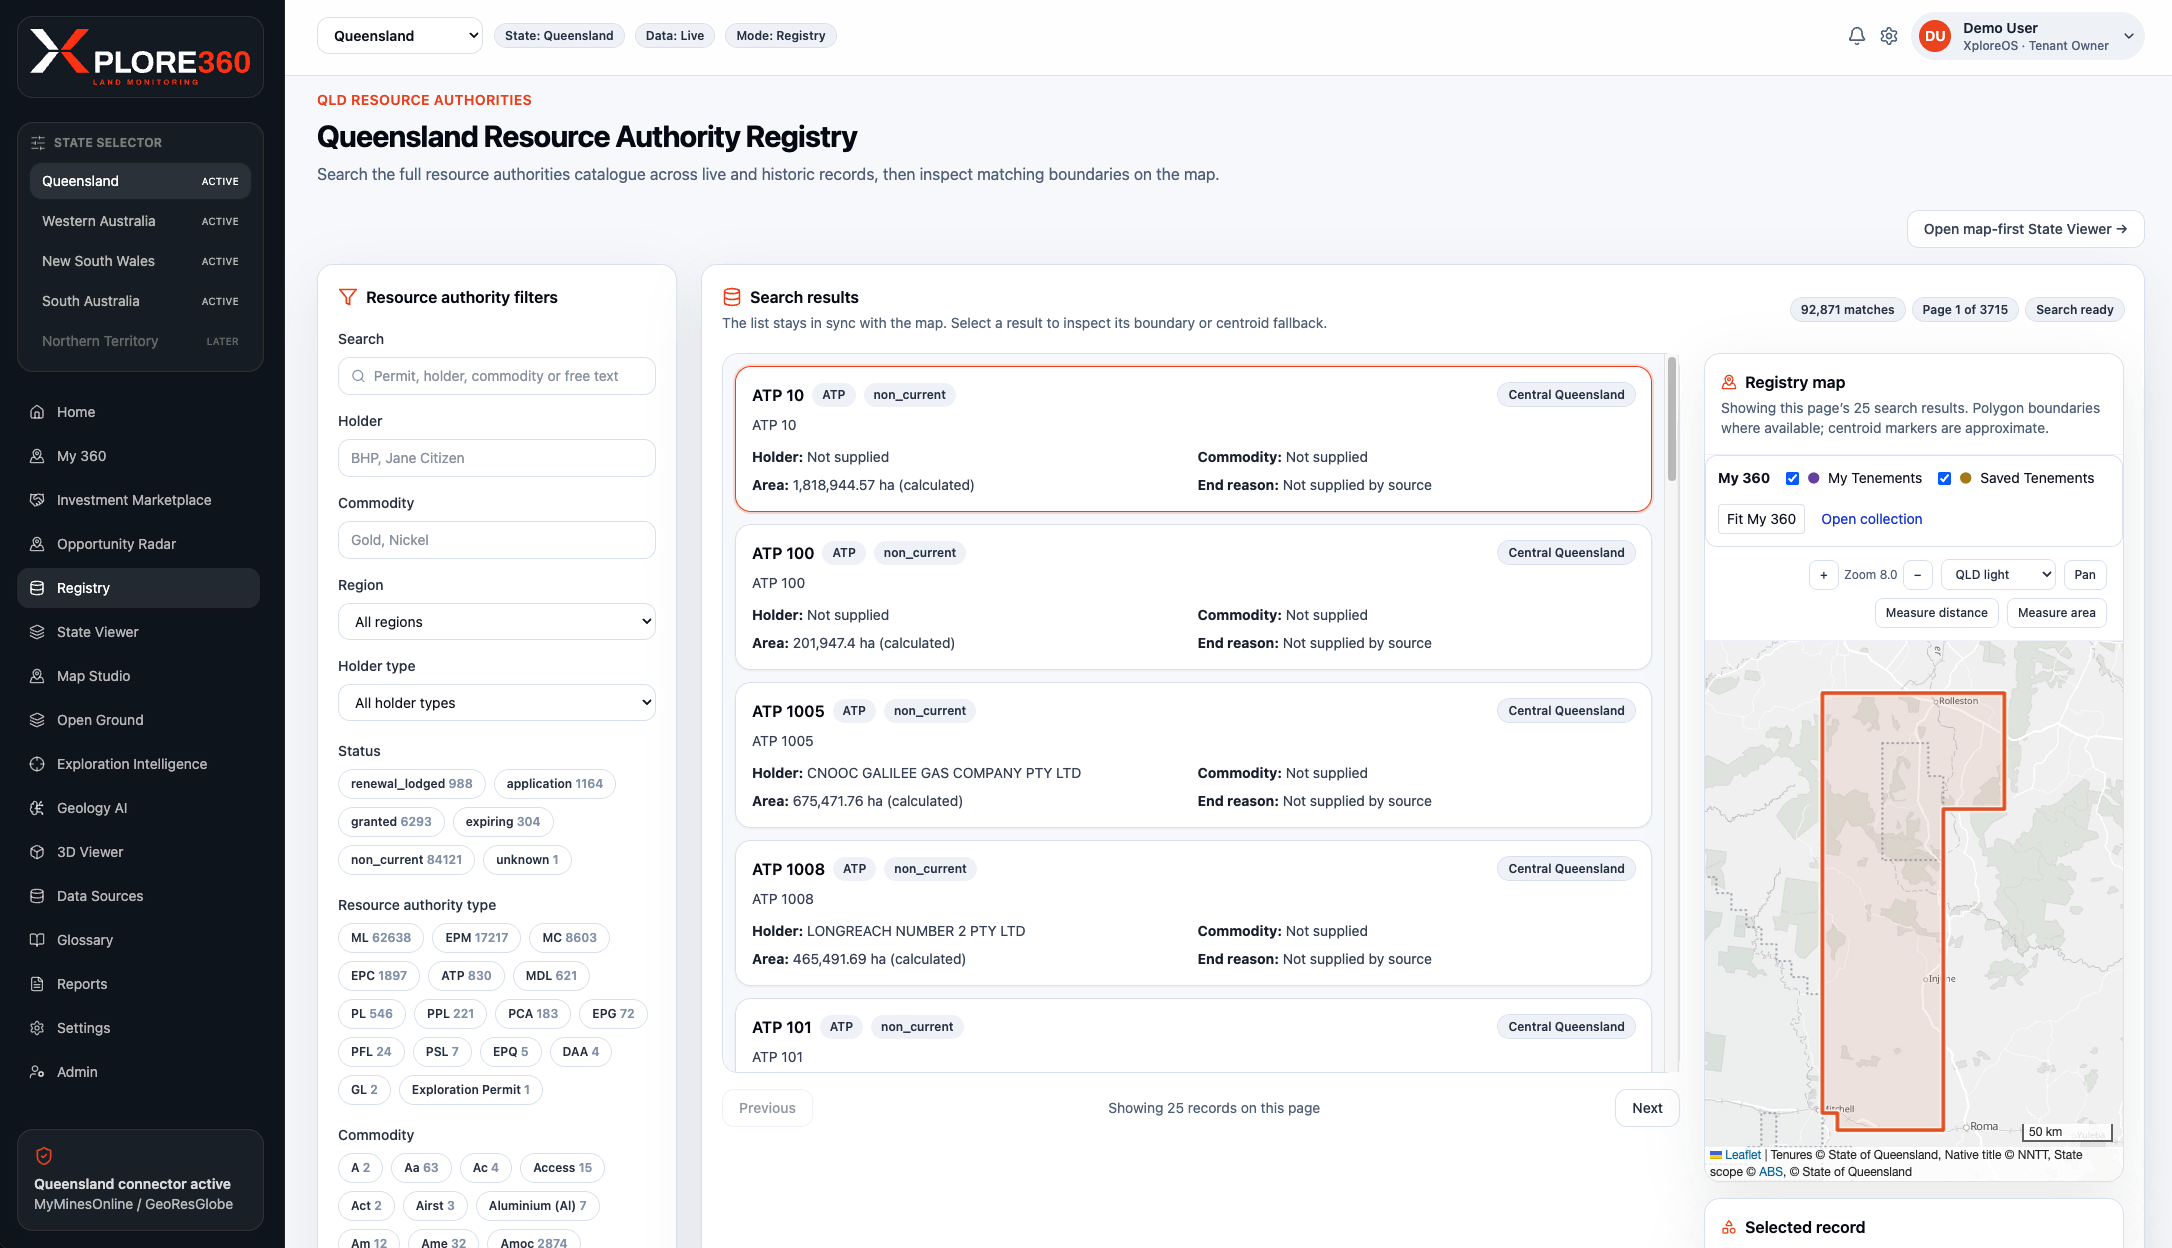Go to the Next results page

[x=1647, y=1108]
